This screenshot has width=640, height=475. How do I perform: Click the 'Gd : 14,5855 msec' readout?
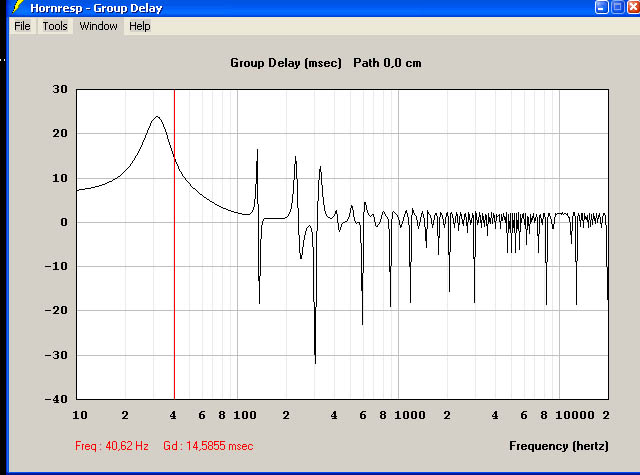(208, 446)
